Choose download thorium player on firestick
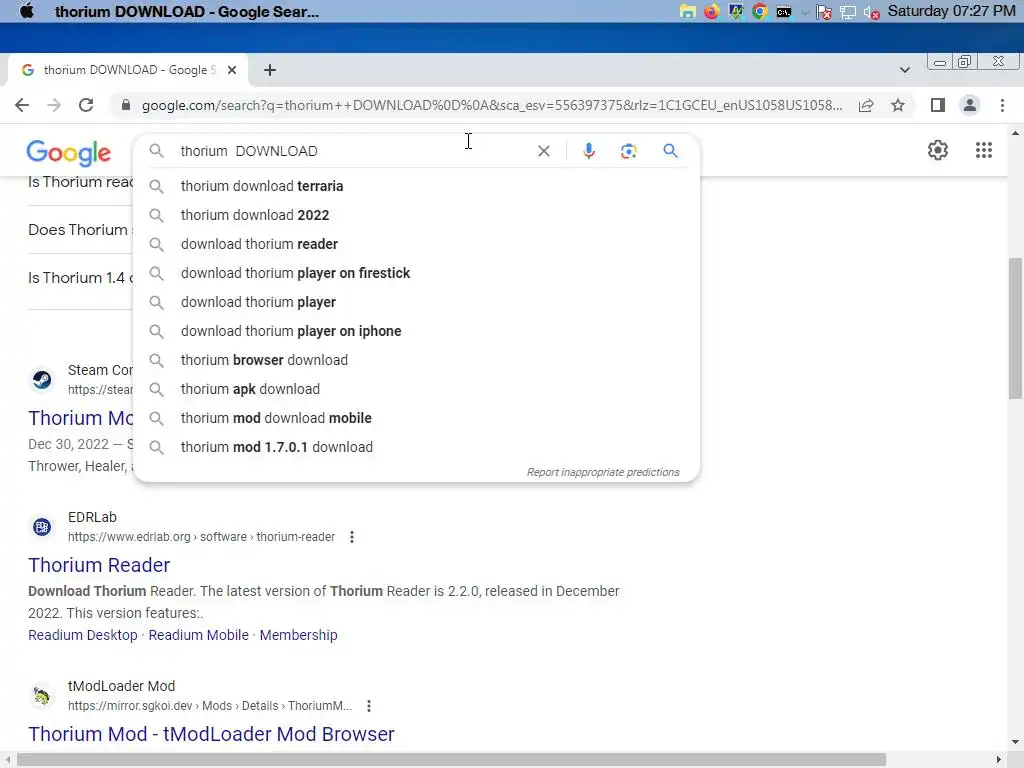The image size is (1024, 768). coord(416,273)
